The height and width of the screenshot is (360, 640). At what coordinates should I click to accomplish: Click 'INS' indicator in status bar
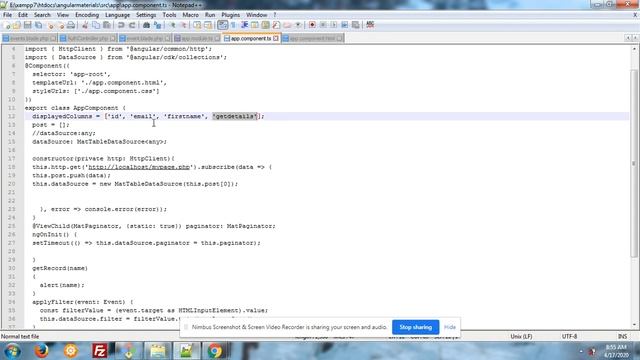click(622, 336)
